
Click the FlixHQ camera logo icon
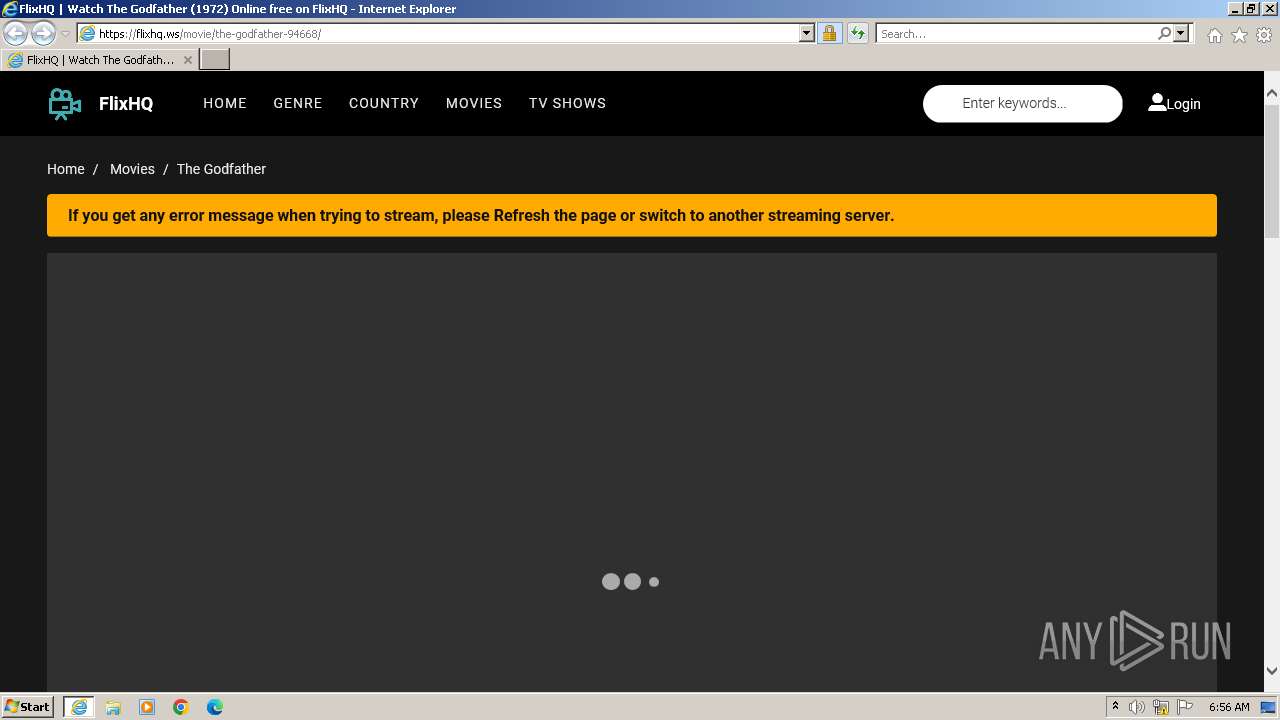click(65, 104)
